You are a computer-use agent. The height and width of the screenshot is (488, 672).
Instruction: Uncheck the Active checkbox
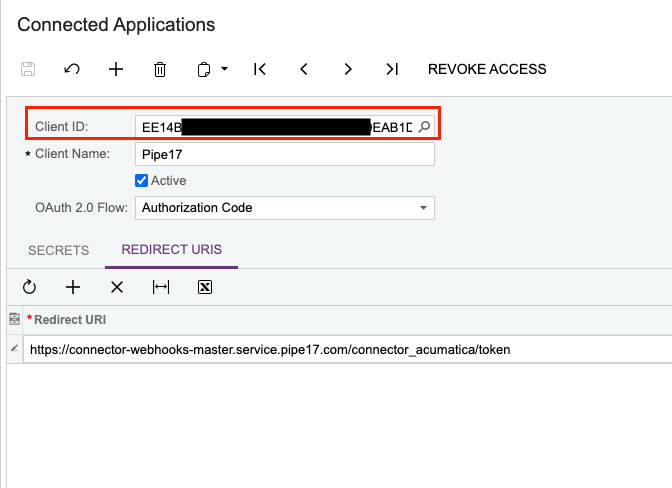pyautogui.click(x=141, y=180)
